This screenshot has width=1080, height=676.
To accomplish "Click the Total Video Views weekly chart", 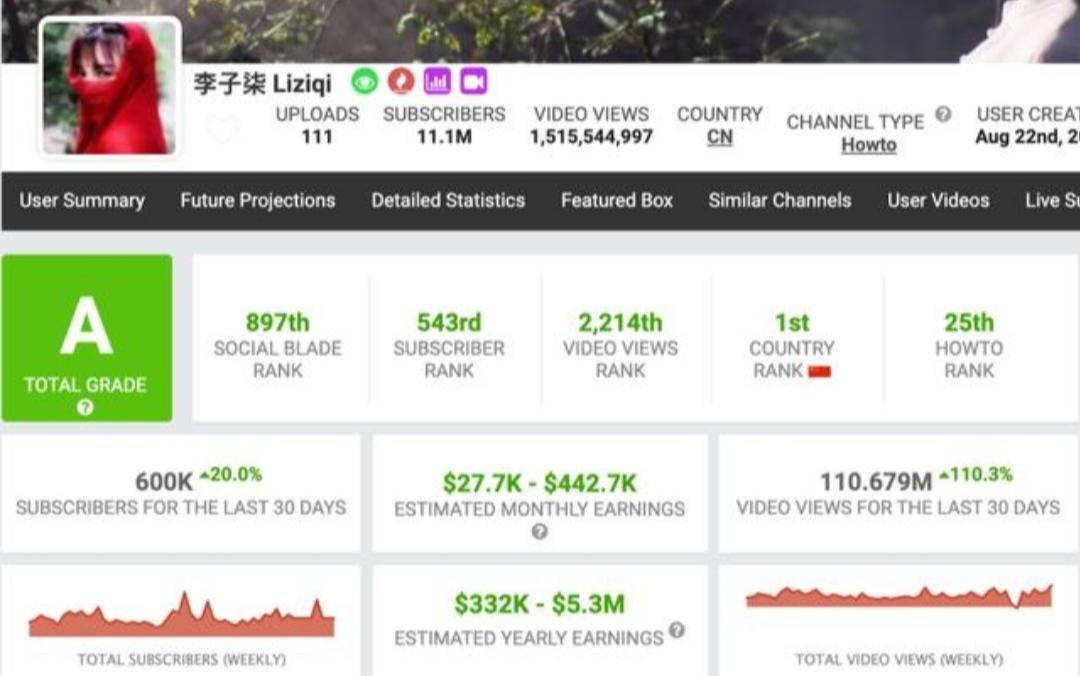I will pos(899,597).
